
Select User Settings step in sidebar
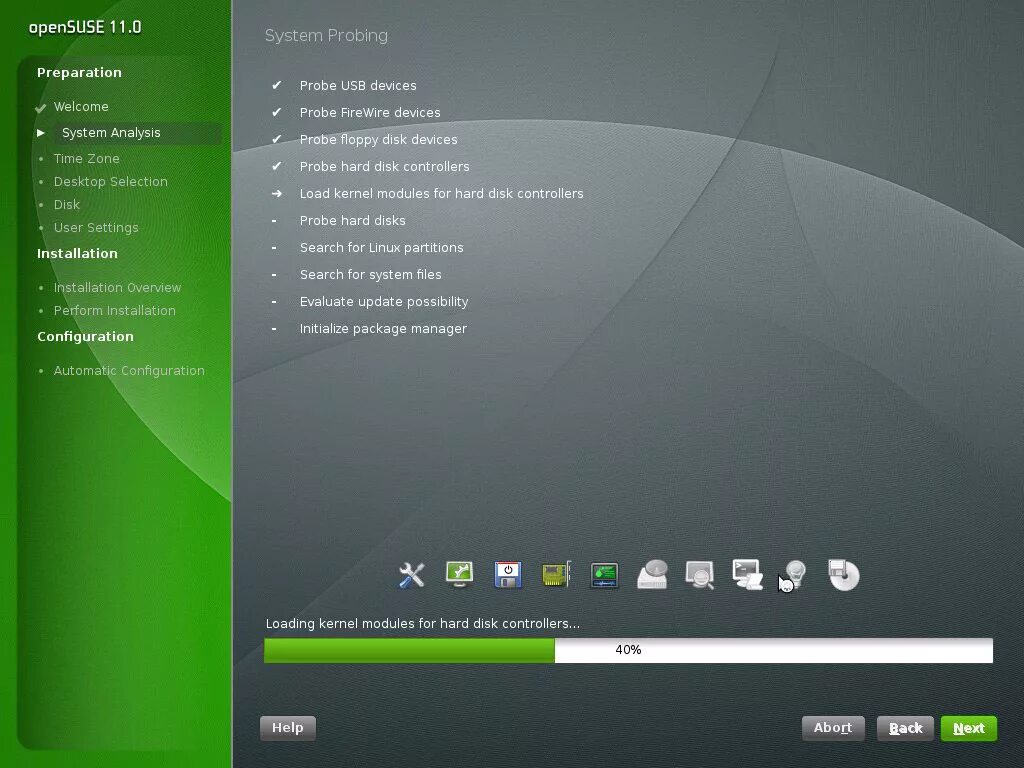click(96, 228)
